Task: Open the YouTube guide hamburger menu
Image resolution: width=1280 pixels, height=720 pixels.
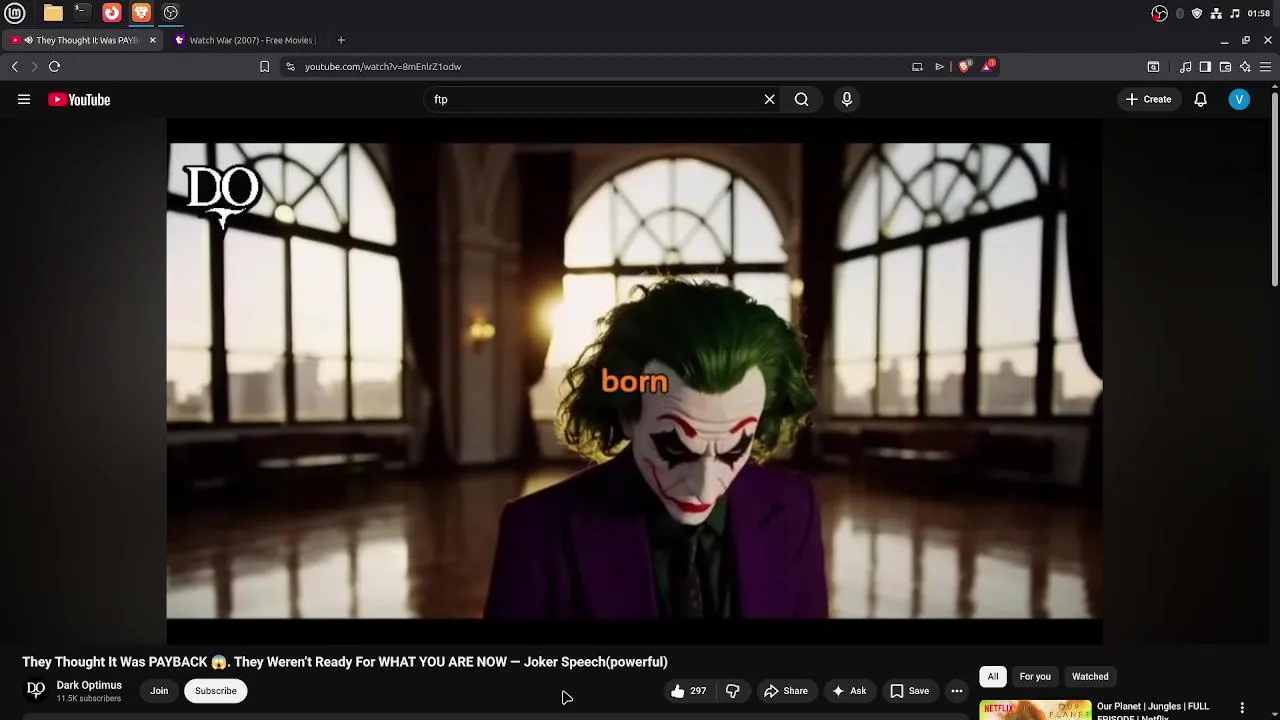Action: click(x=24, y=99)
